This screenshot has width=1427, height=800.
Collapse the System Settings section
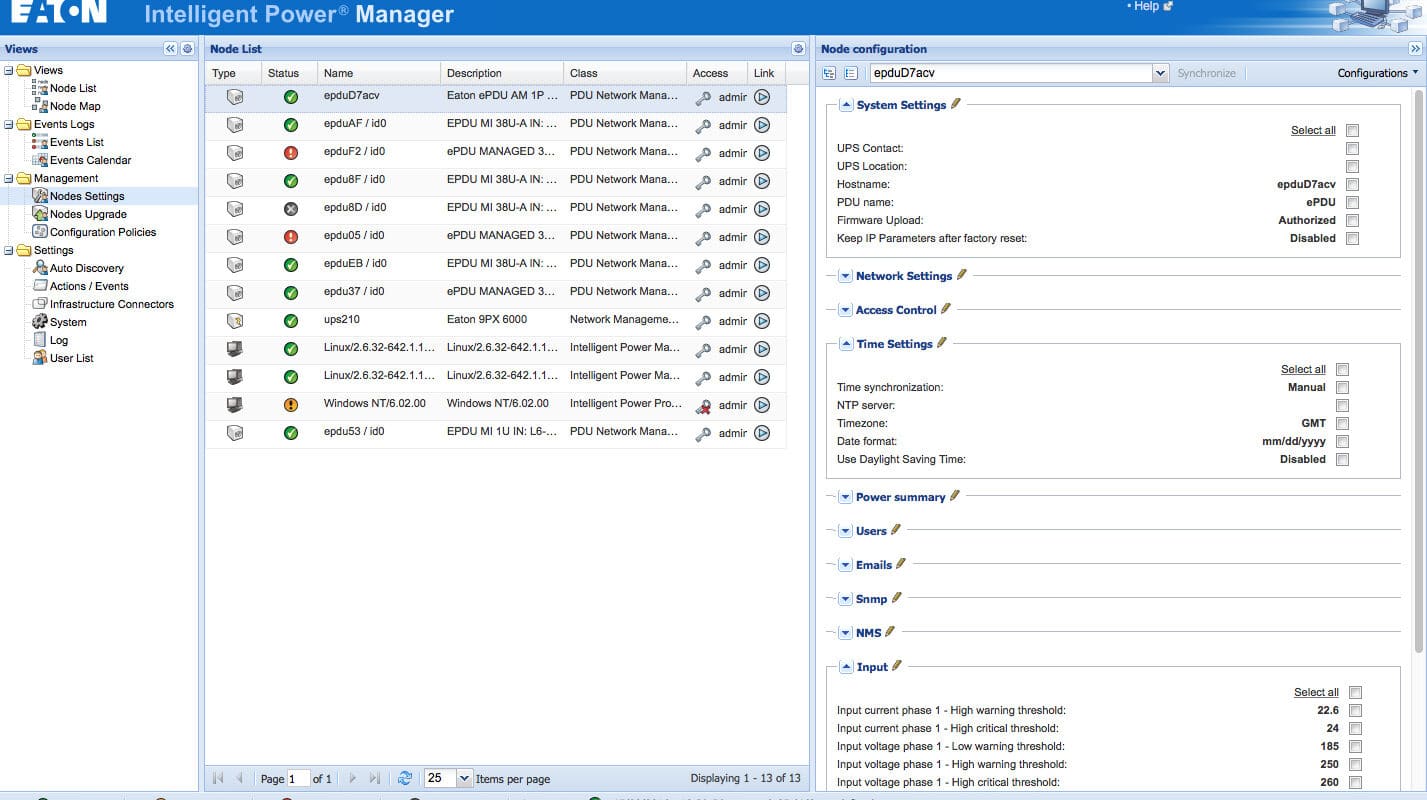846,105
